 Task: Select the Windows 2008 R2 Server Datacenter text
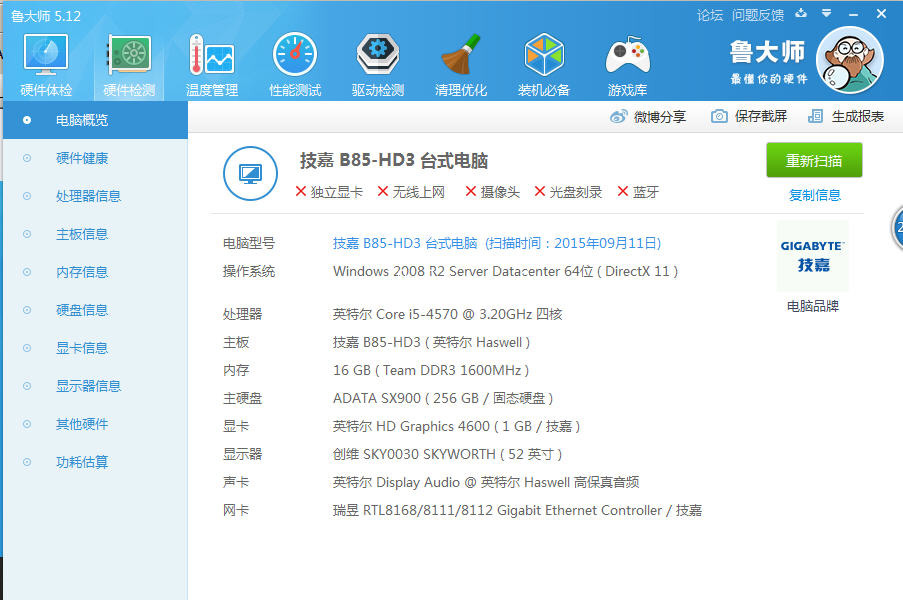506,271
